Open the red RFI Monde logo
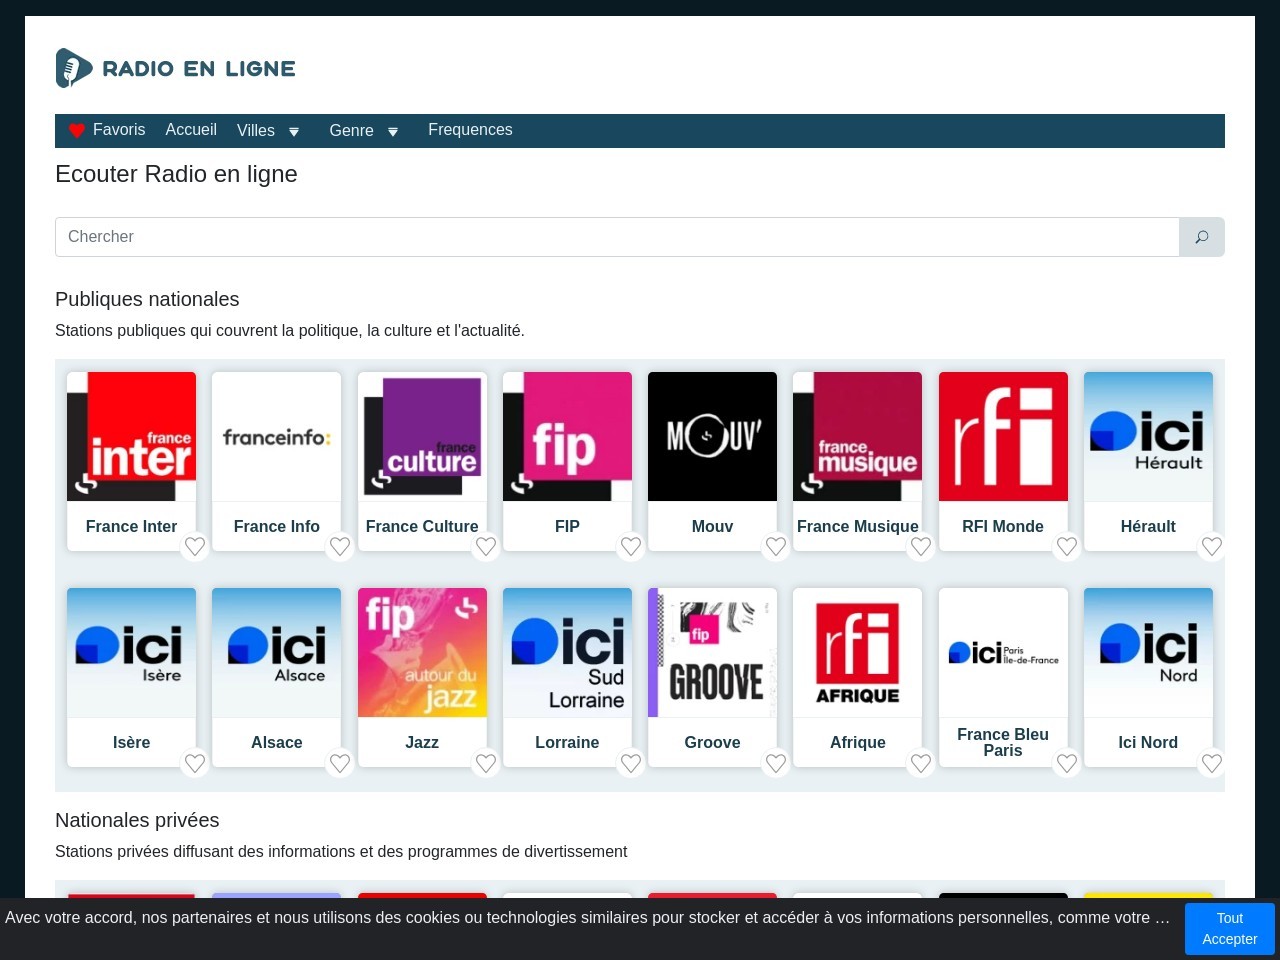This screenshot has width=1280, height=960. point(1003,436)
